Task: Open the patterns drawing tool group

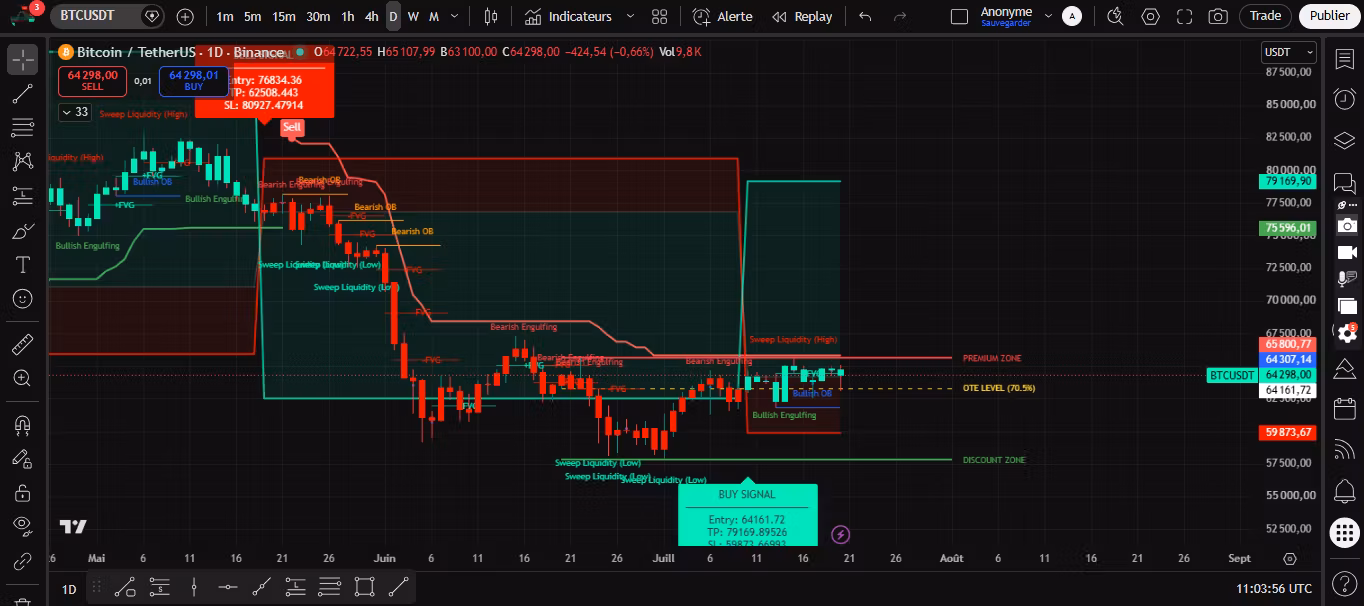Action: pyautogui.click(x=23, y=162)
